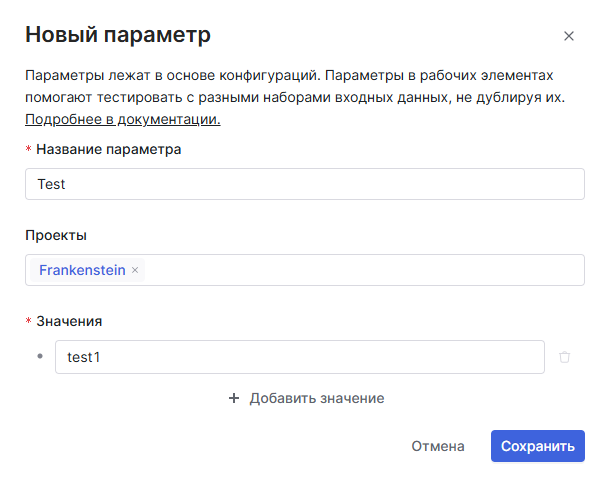Click the Значения label

tap(69, 321)
